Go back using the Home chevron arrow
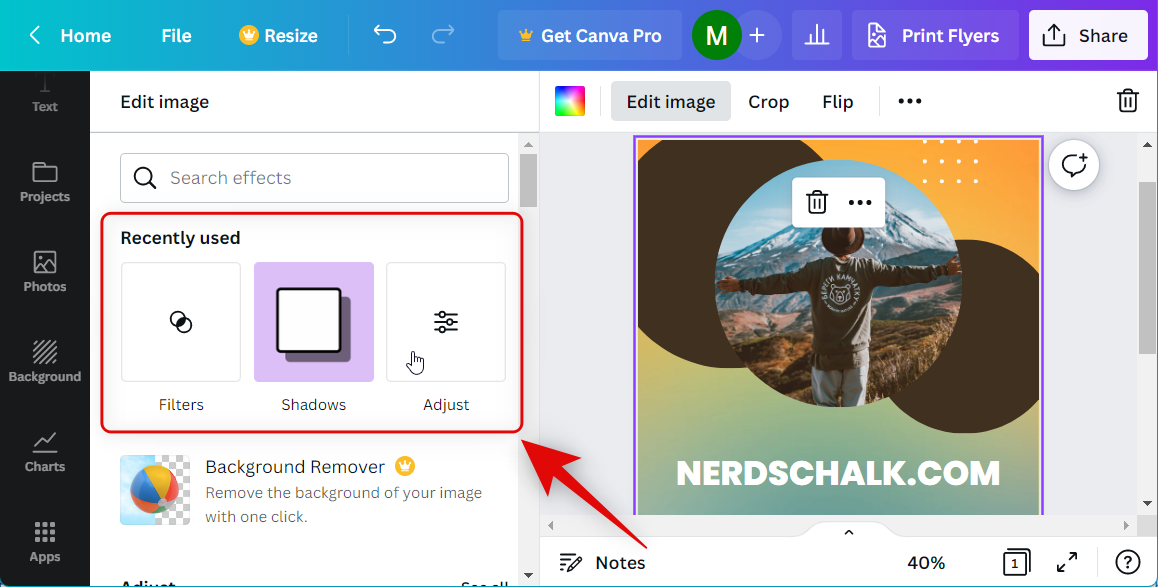1158x587 pixels. [x=34, y=35]
